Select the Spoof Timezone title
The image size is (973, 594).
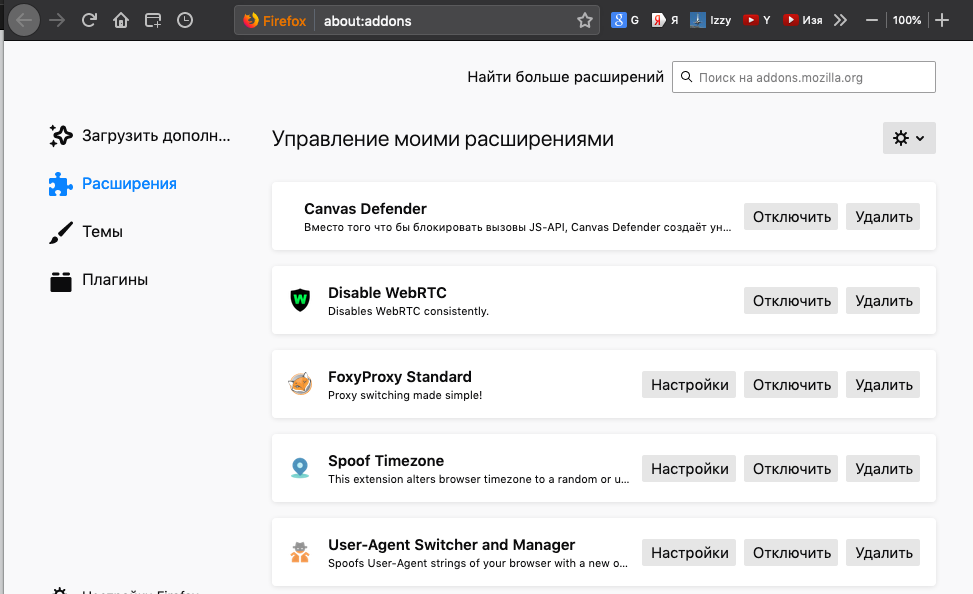(x=386, y=461)
